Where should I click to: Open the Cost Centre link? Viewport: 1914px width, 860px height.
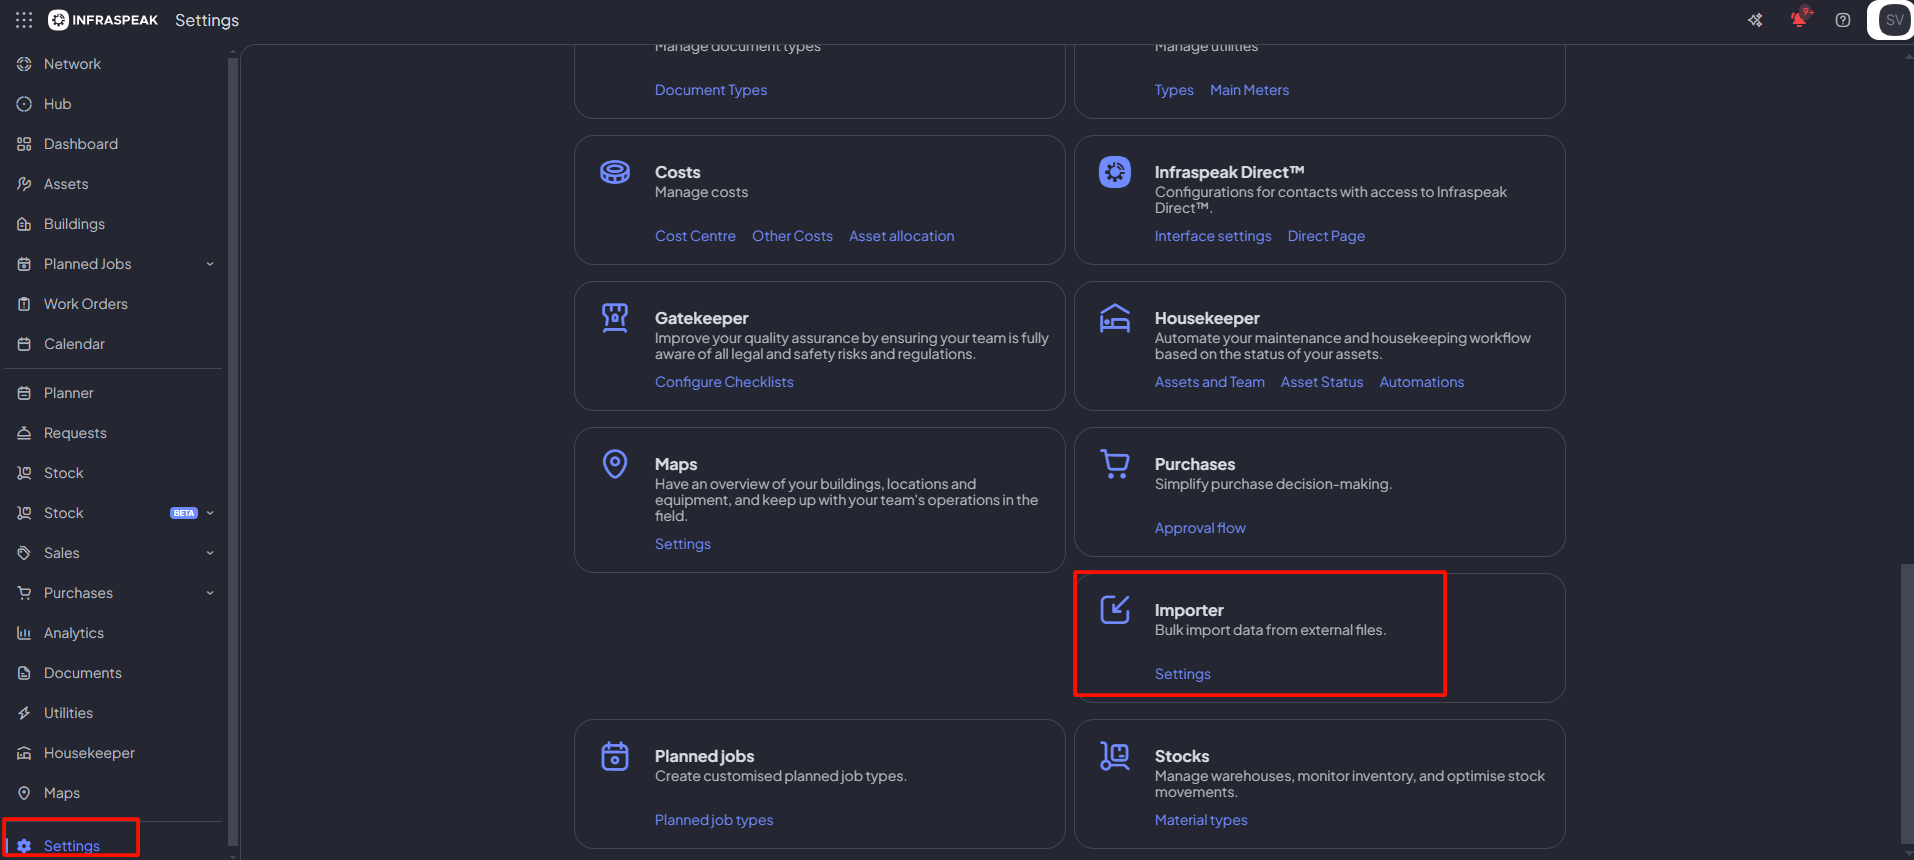coord(695,236)
